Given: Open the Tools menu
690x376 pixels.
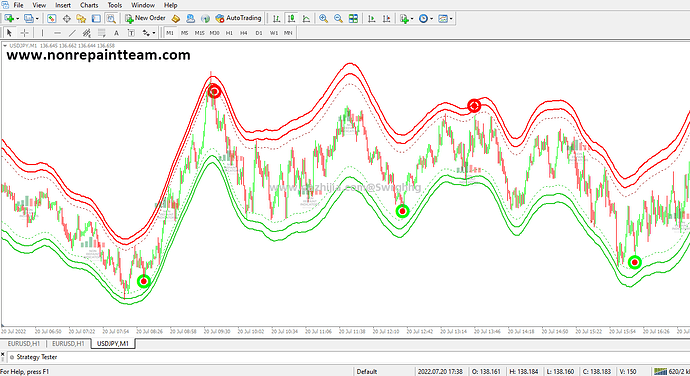Looking at the screenshot, I should point(115,5).
